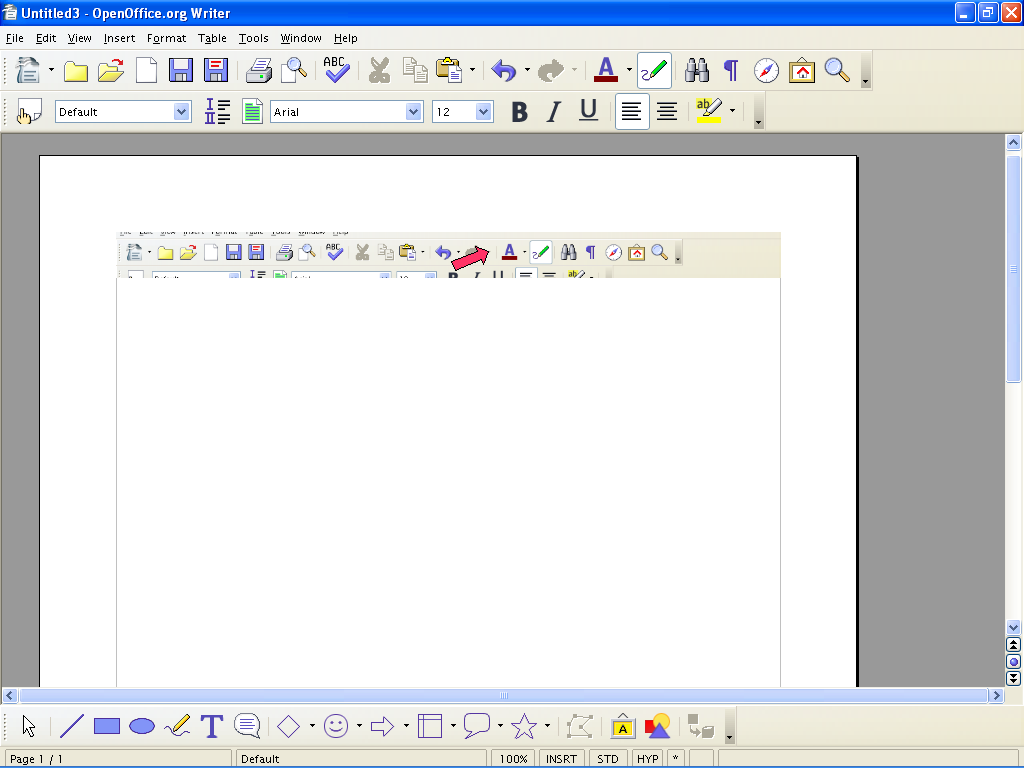The height and width of the screenshot is (768, 1024).
Task: Open the Symbol Shapes dropdown arrow
Action: 359,726
